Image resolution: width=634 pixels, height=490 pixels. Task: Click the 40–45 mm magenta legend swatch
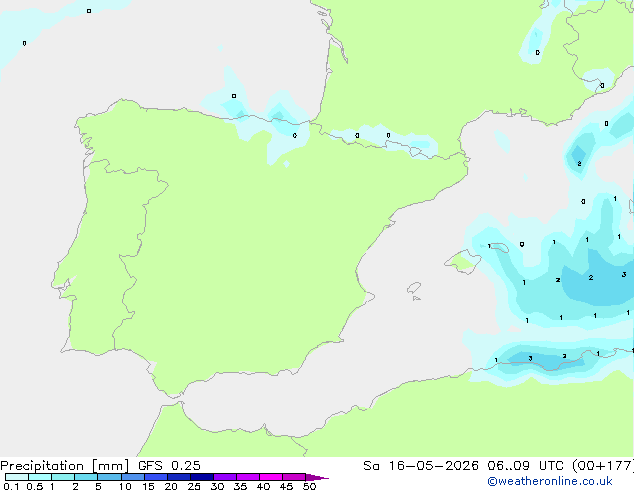(271, 477)
